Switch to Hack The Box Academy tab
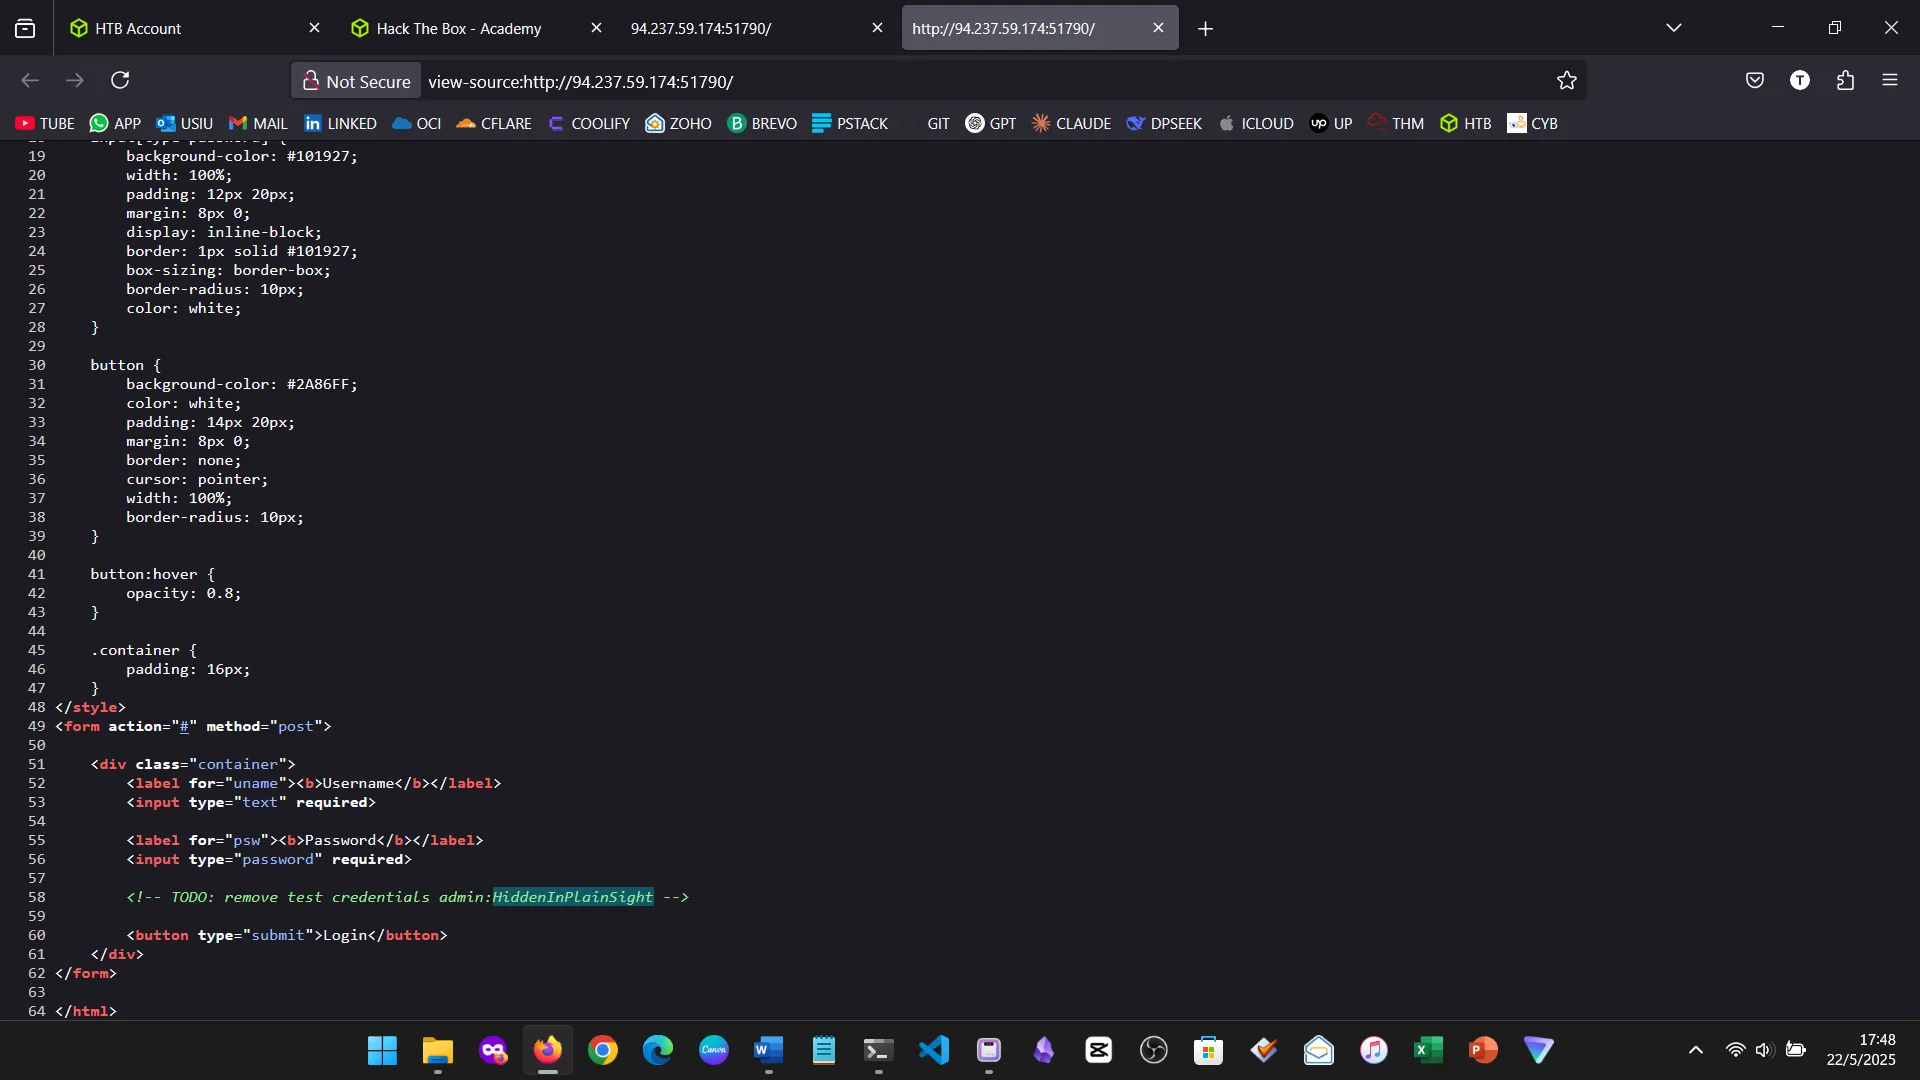The height and width of the screenshot is (1080, 1920). [x=458, y=28]
